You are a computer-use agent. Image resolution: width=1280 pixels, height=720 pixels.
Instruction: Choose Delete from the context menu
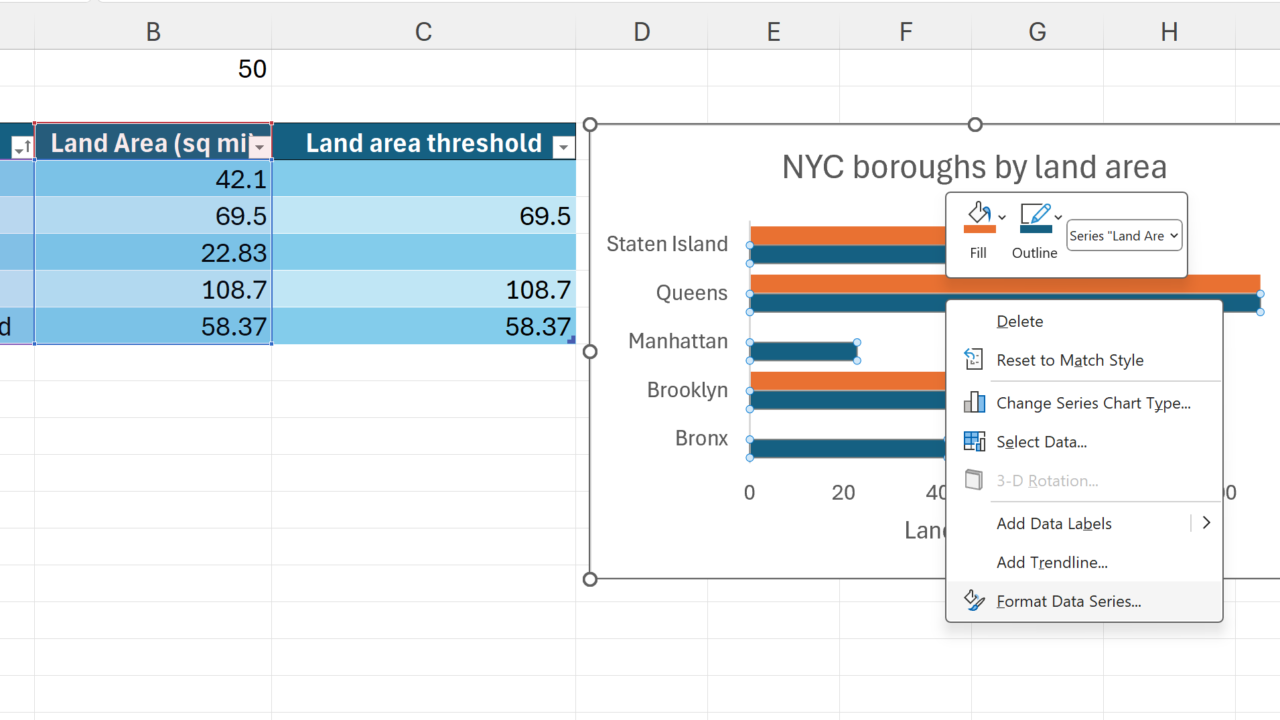(x=1019, y=321)
